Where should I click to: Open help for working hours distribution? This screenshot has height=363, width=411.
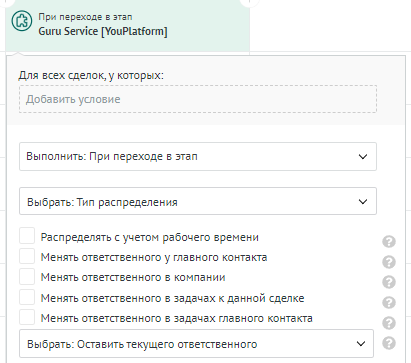(389, 241)
